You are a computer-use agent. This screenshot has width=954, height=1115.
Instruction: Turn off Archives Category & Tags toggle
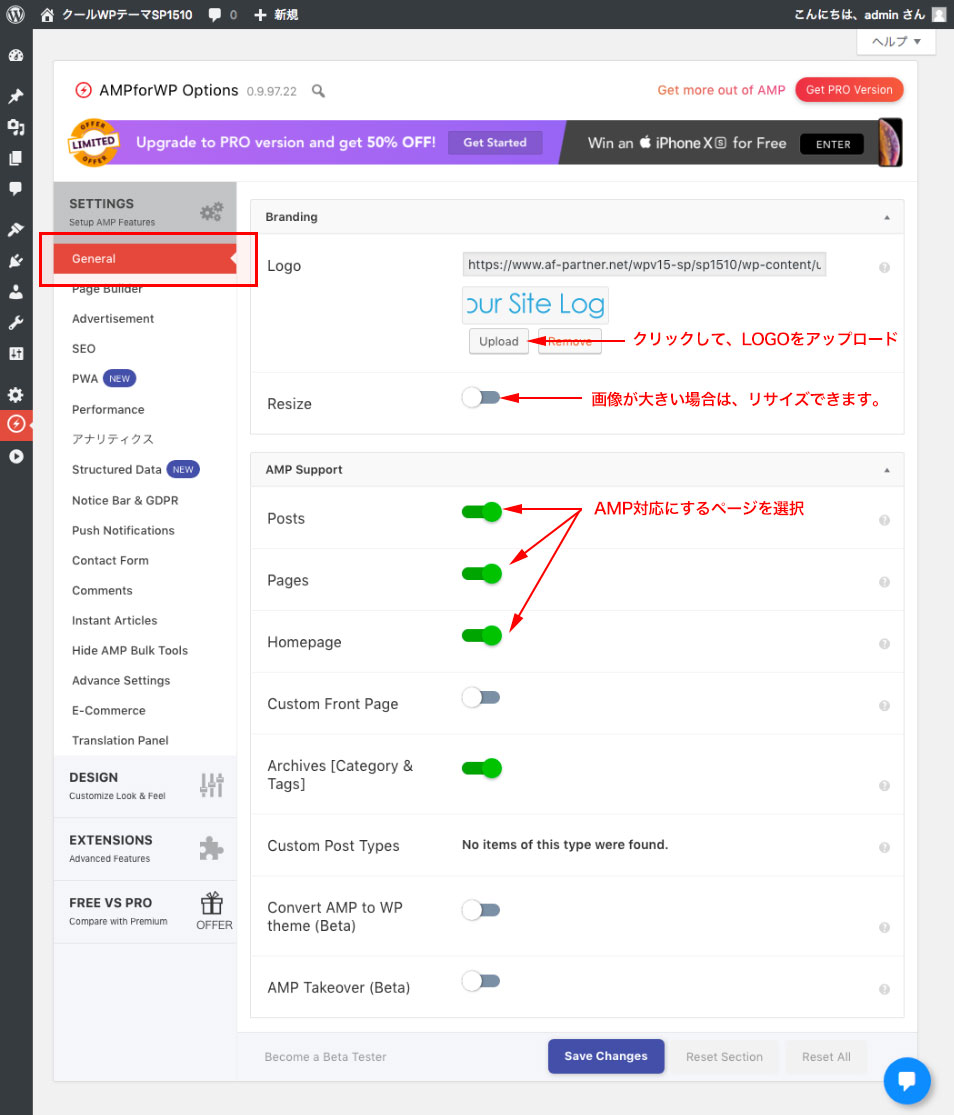point(482,768)
